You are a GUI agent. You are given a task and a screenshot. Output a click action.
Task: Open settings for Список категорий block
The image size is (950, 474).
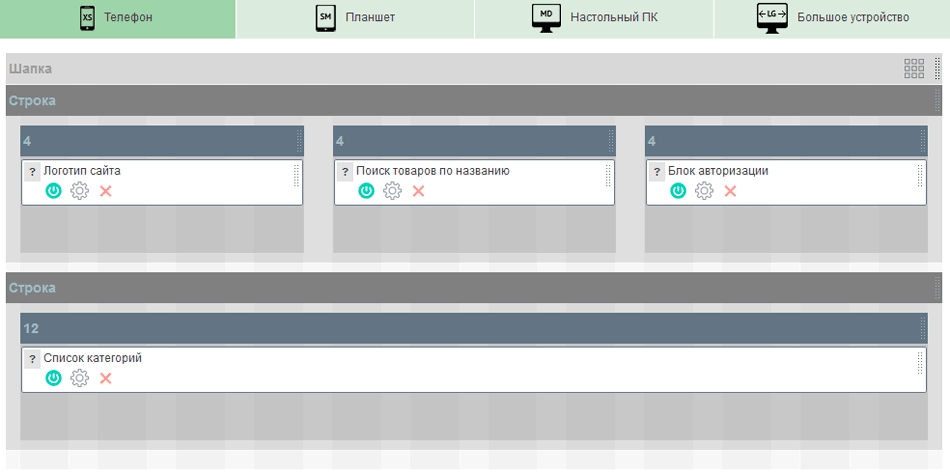pyautogui.click(x=80, y=378)
